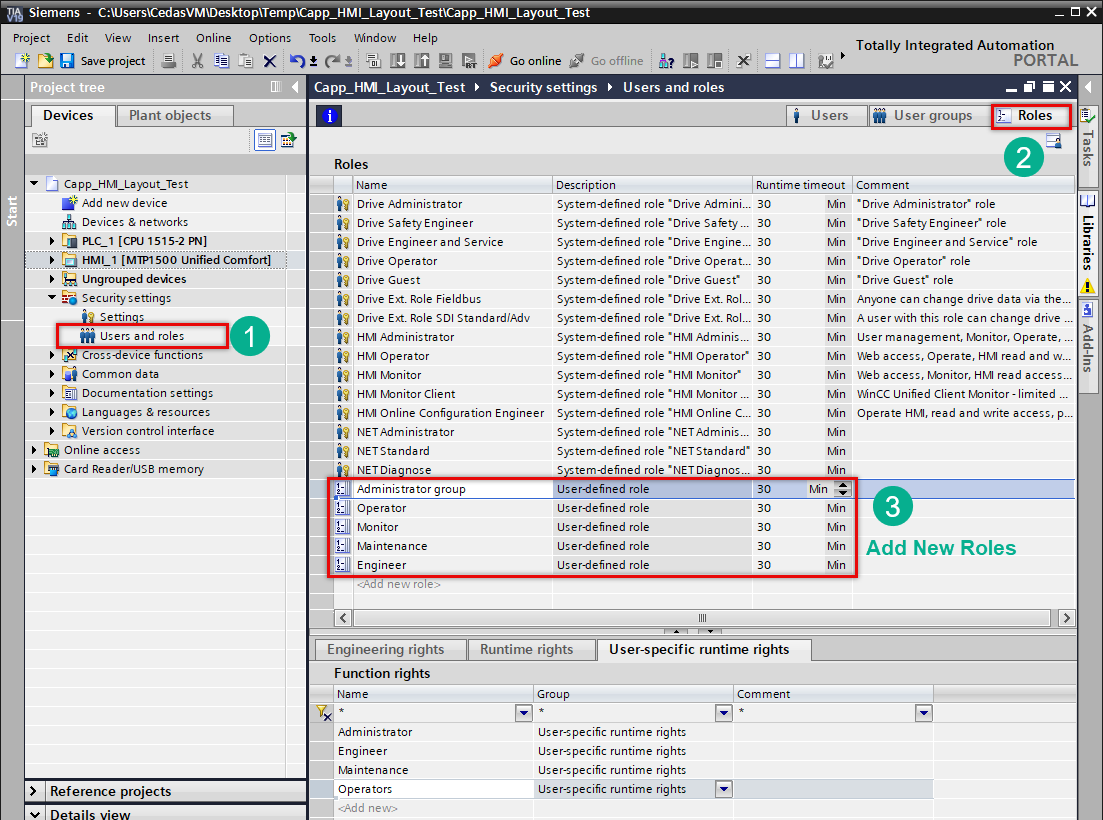
Task: Expand the PLC_1 tree node
Action: (53, 241)
